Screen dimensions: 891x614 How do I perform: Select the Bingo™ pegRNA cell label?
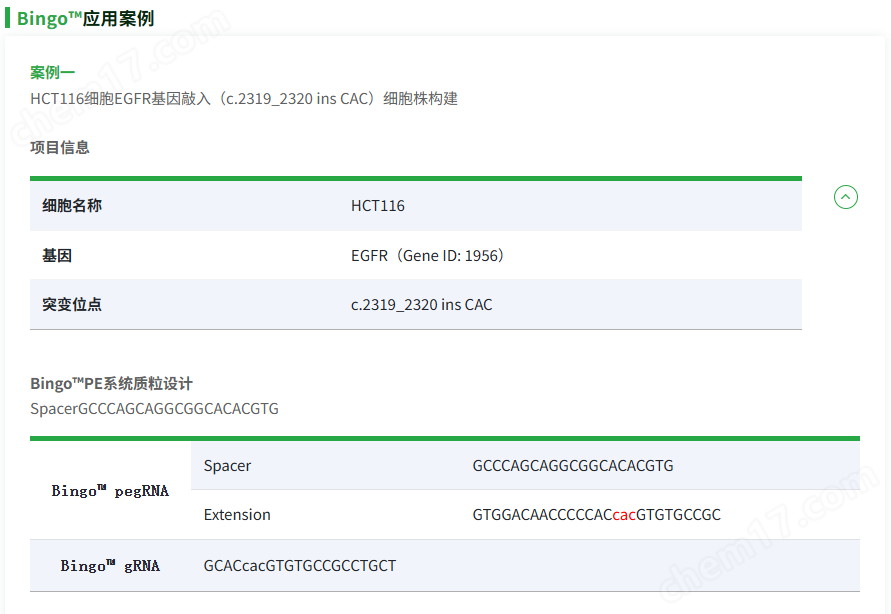pos(110,491)
